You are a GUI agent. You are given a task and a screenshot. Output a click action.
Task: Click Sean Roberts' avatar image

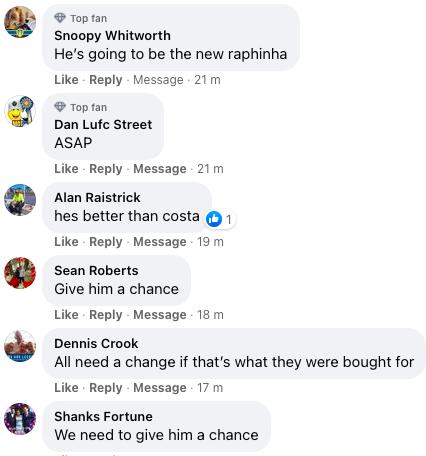click(20, 273)
